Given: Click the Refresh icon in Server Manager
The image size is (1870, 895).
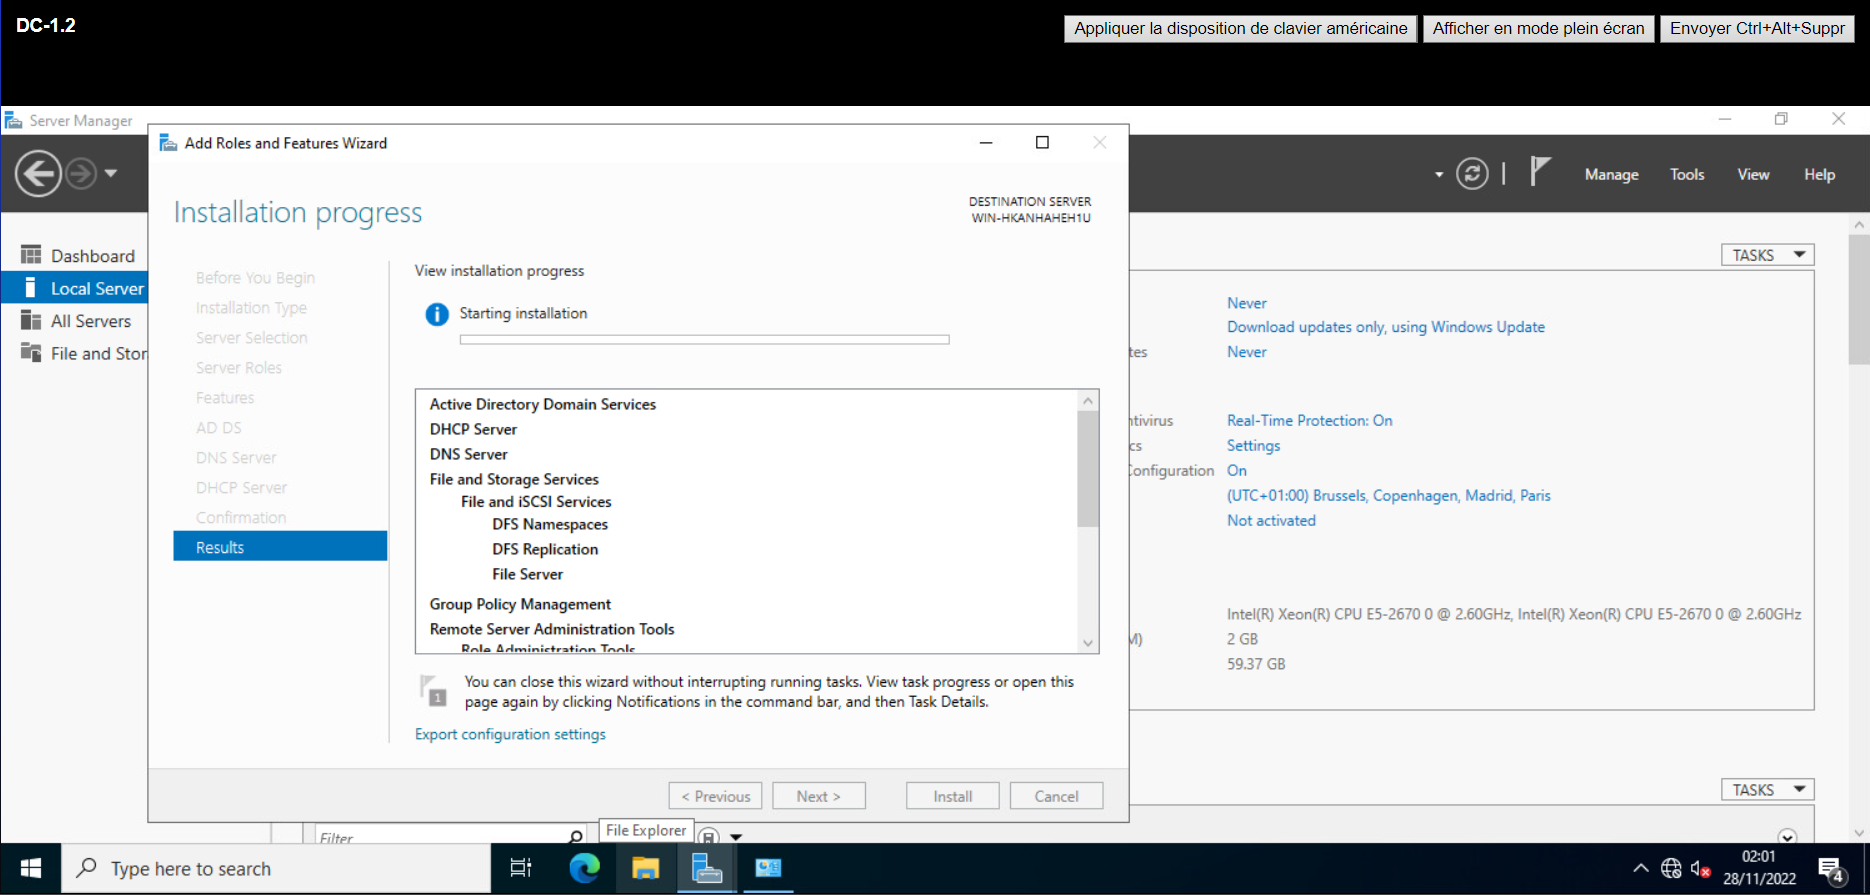Looking at the screenshot, I should tap(1472, 174).
